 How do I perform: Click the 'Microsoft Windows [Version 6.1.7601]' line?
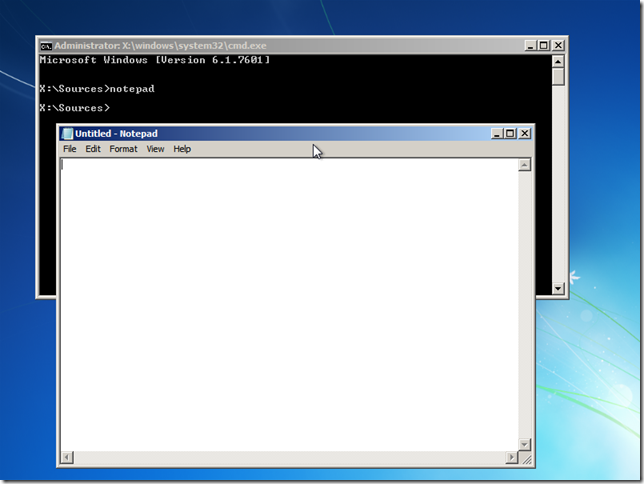(x=155, y=60)
